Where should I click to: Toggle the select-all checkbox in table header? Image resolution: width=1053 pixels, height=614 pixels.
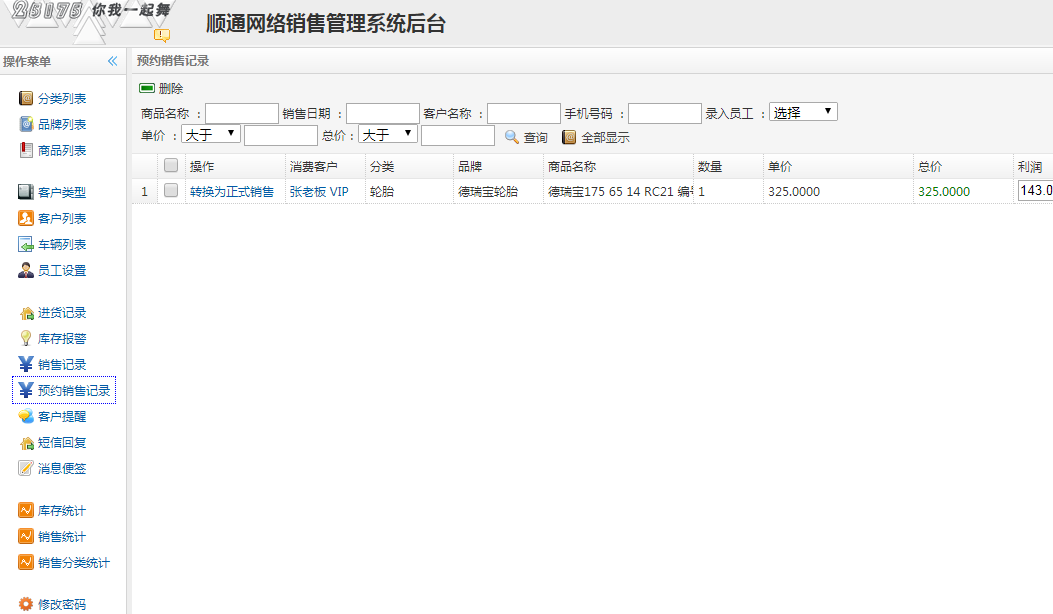tap(171, 166)
